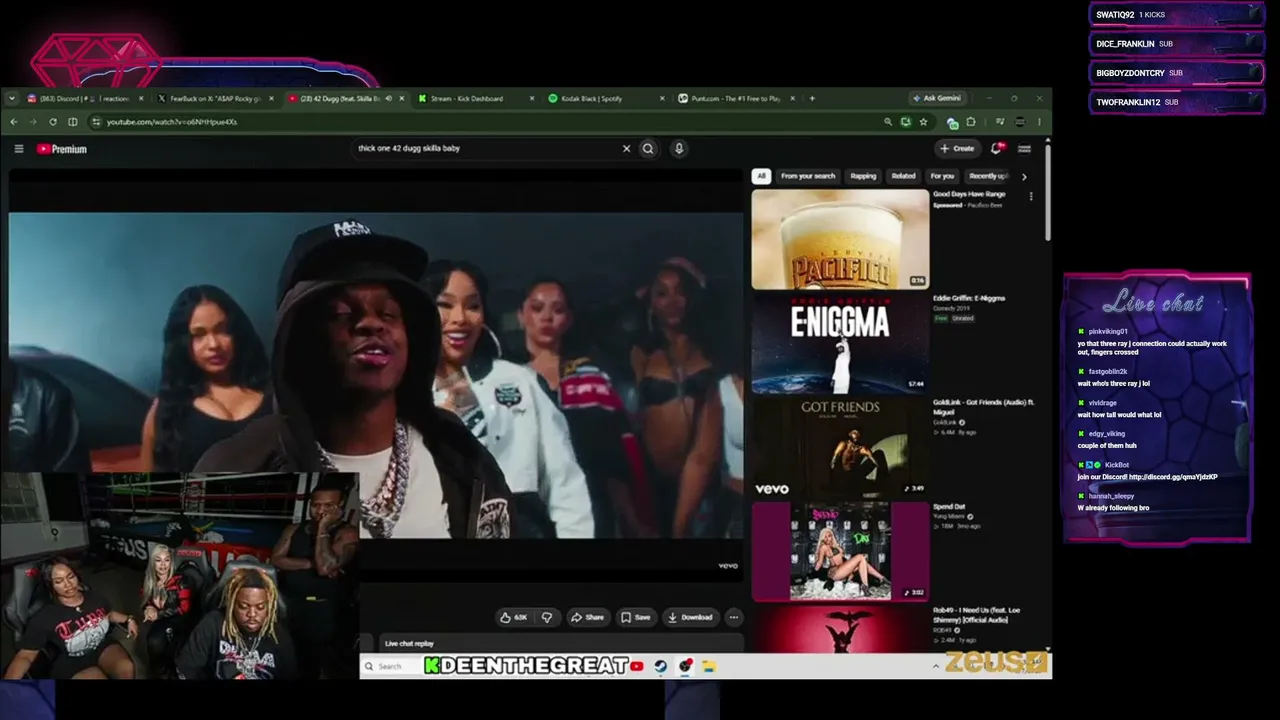Viewport: 1280px width, 720px height.
Task: Open the YouTube icon on the taskbar
Action: click(637, 666)
